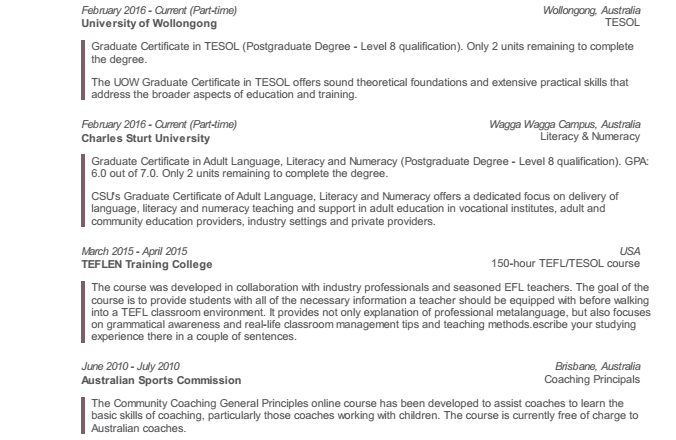
Task: Click the March 2015 - April 2015 date
Action: coord(134,251)
